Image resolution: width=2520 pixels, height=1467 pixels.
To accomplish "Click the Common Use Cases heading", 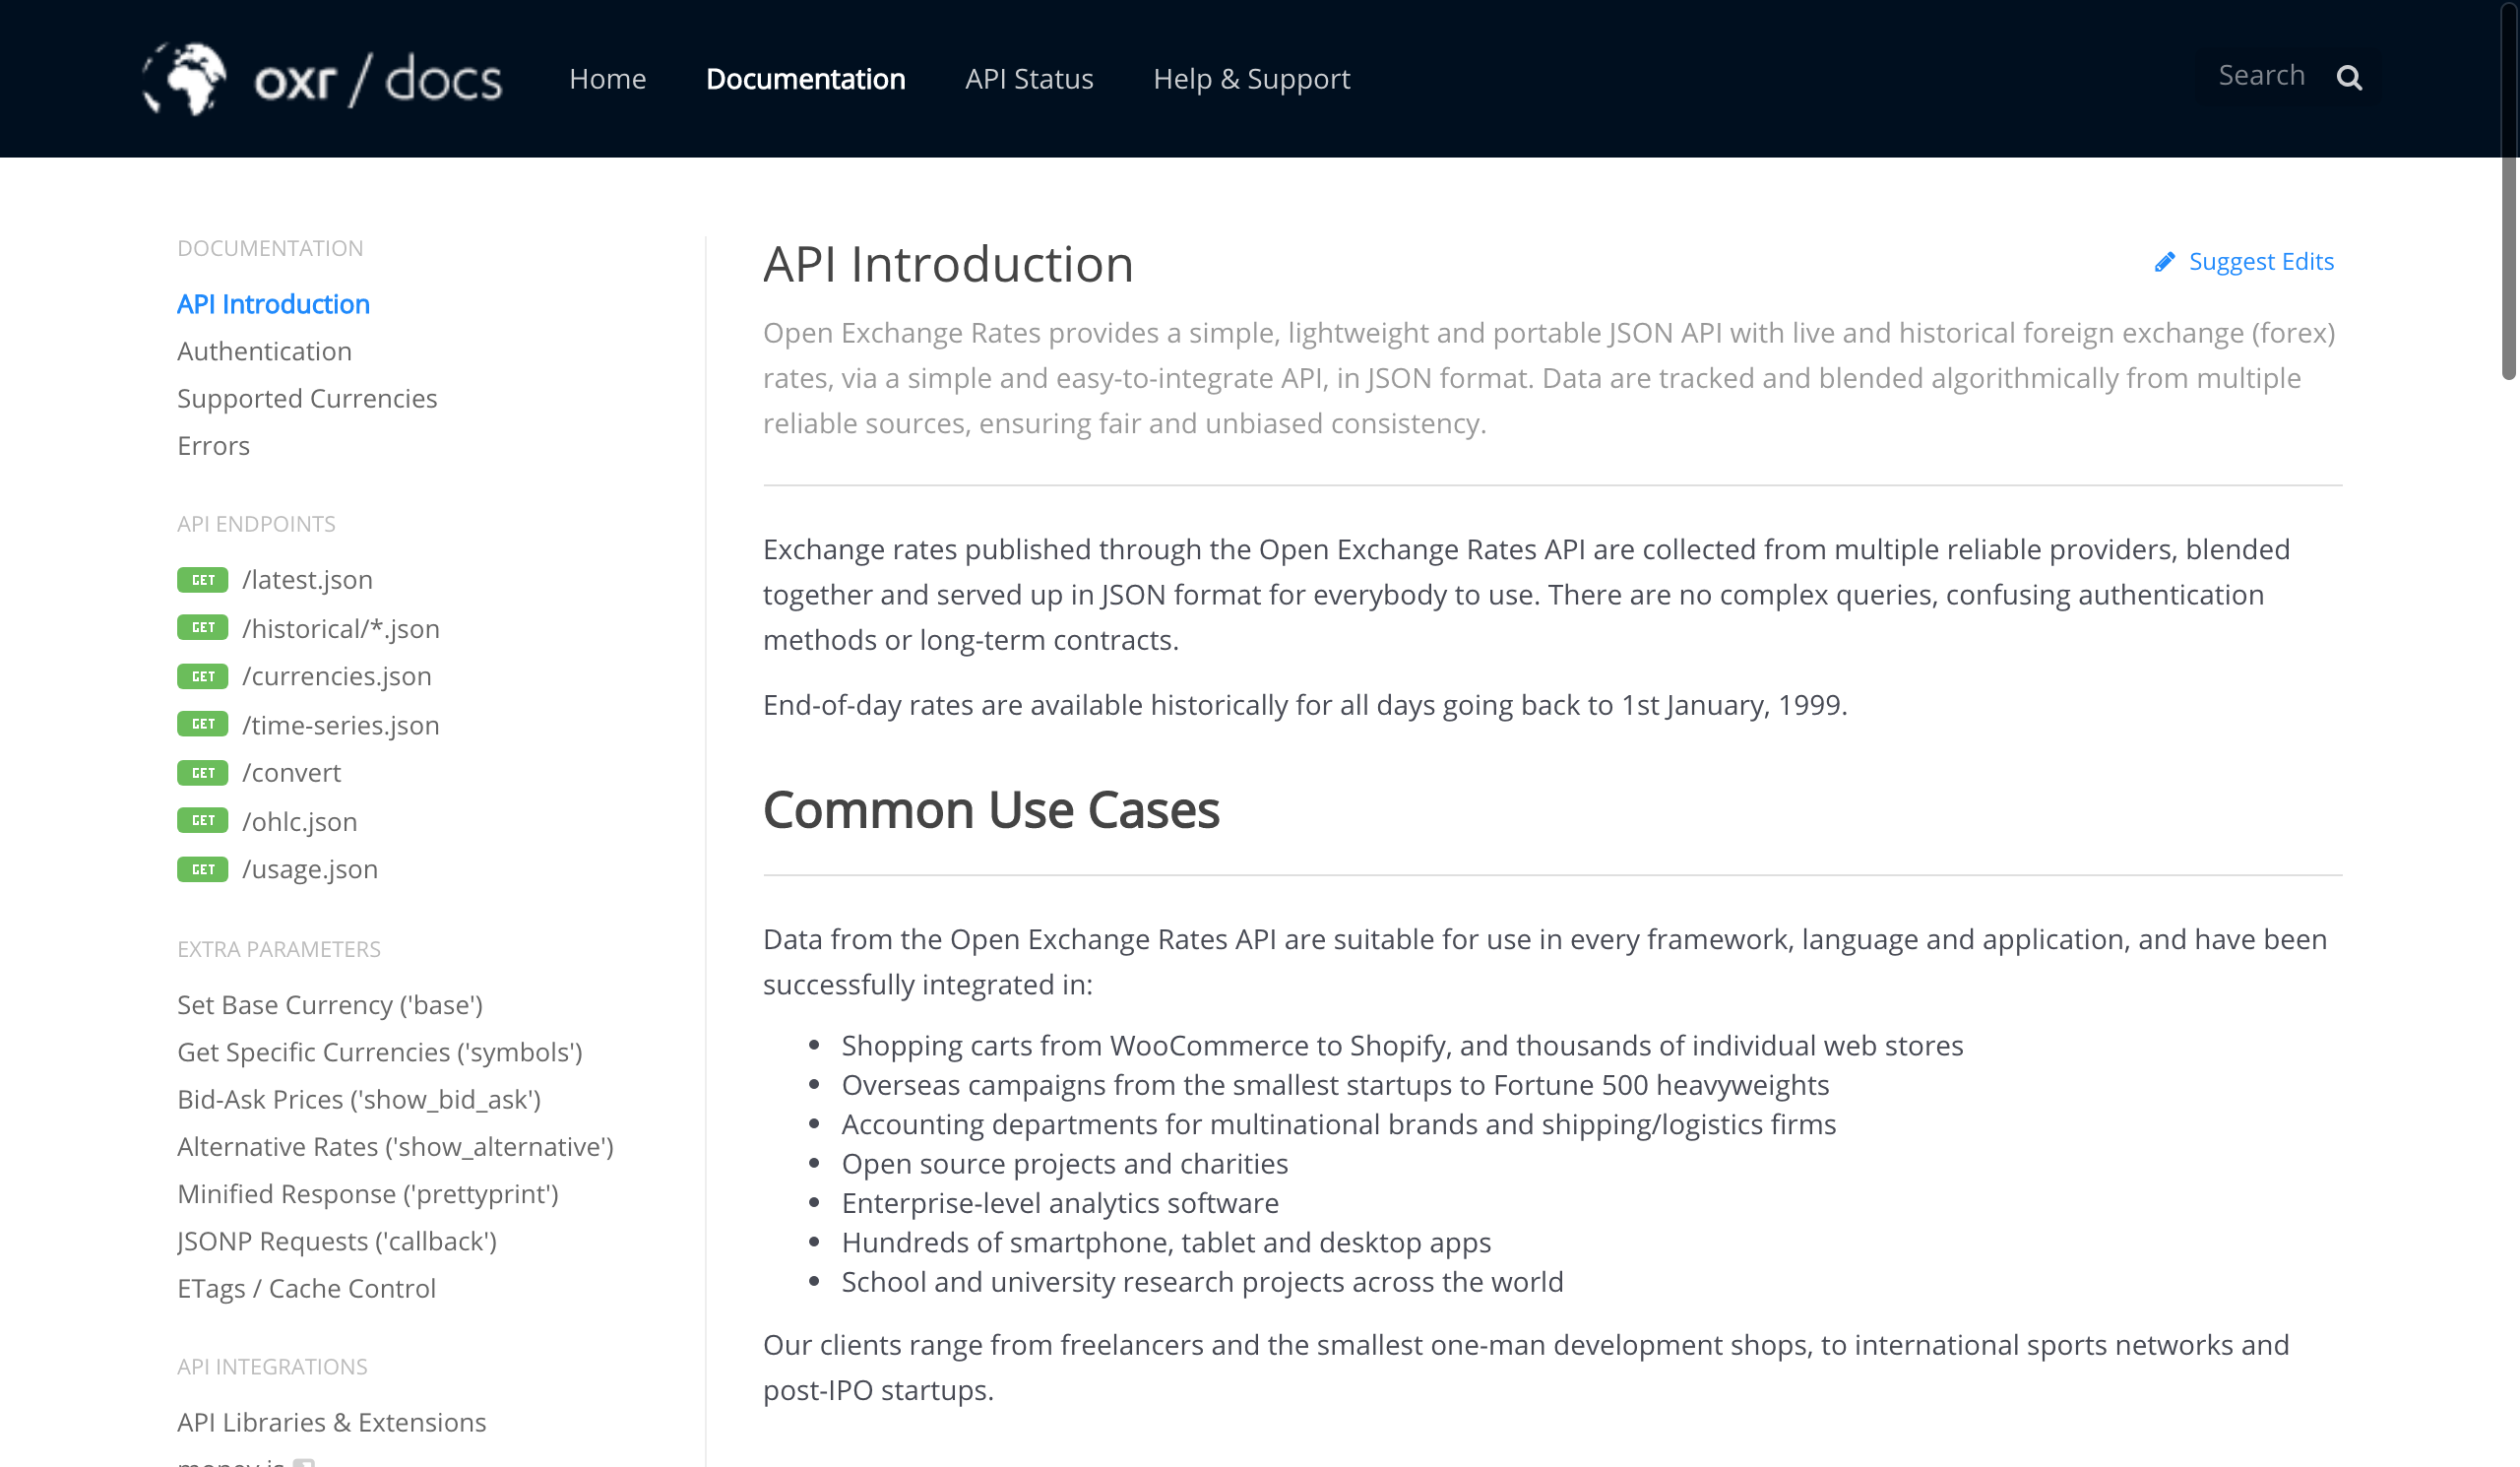I will [x=991, y=810].
